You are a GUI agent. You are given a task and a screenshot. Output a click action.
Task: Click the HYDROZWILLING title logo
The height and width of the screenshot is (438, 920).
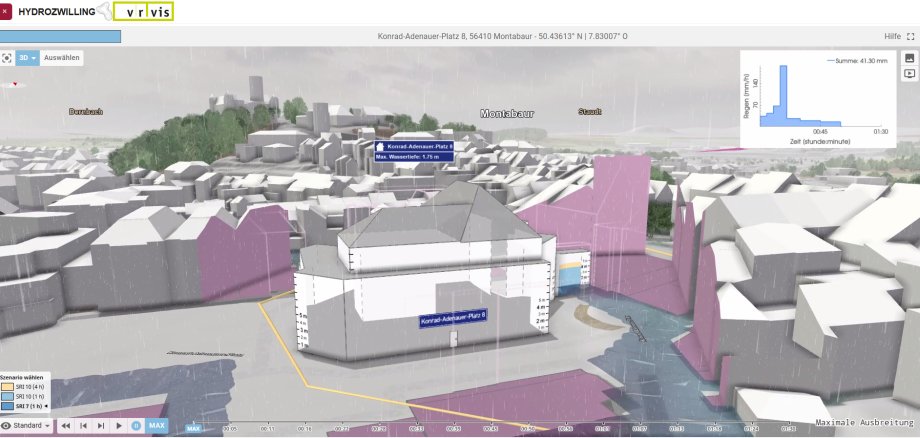point(56,11)
